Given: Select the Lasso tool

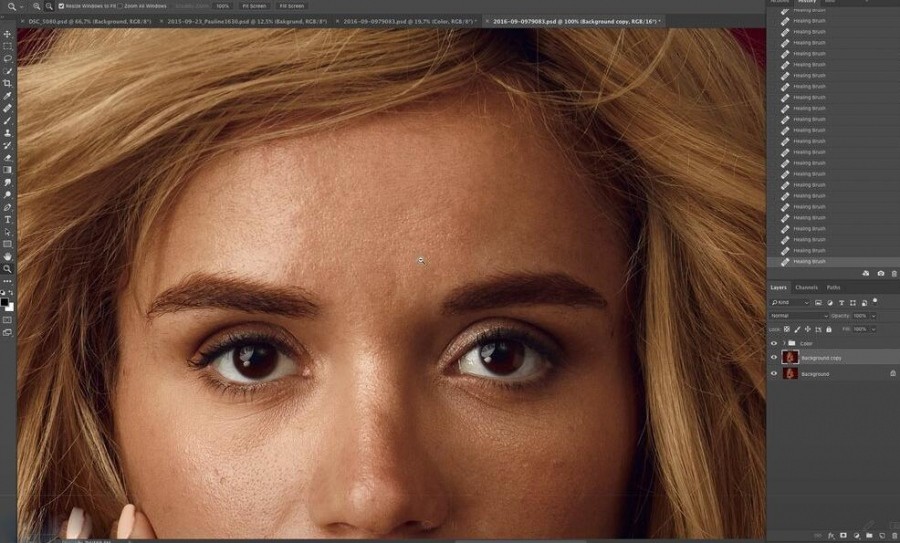Looking at the screenshot, I should 7,59.
